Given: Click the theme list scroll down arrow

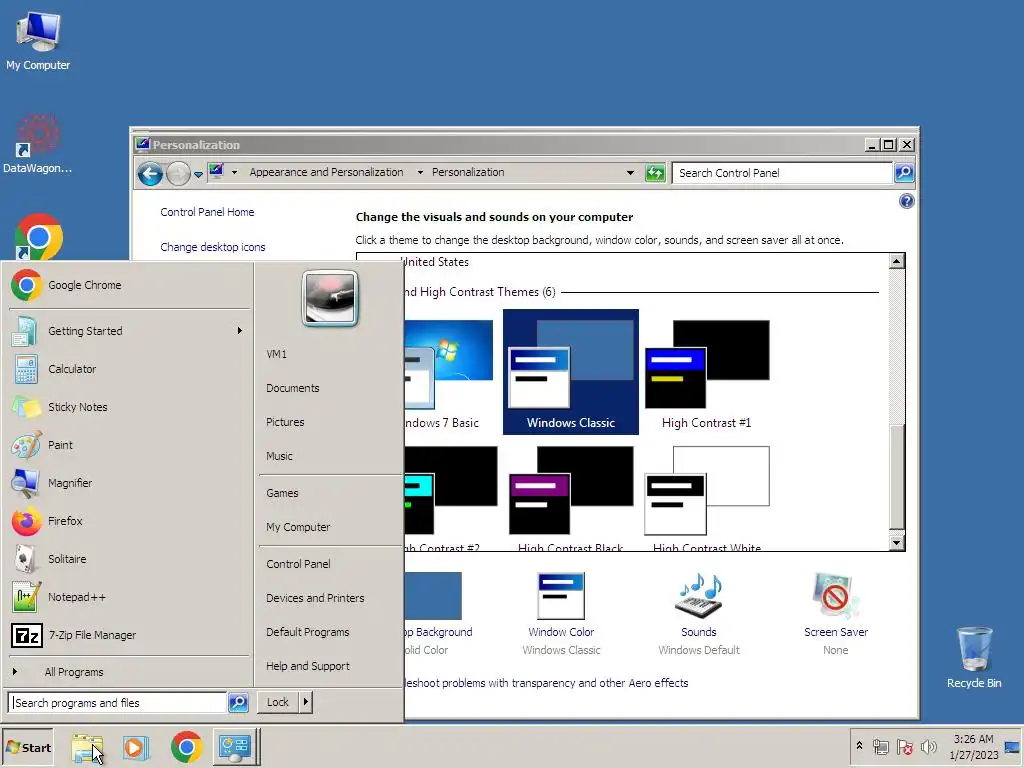Looking at the screenshot, I should [x=897, y=542].
